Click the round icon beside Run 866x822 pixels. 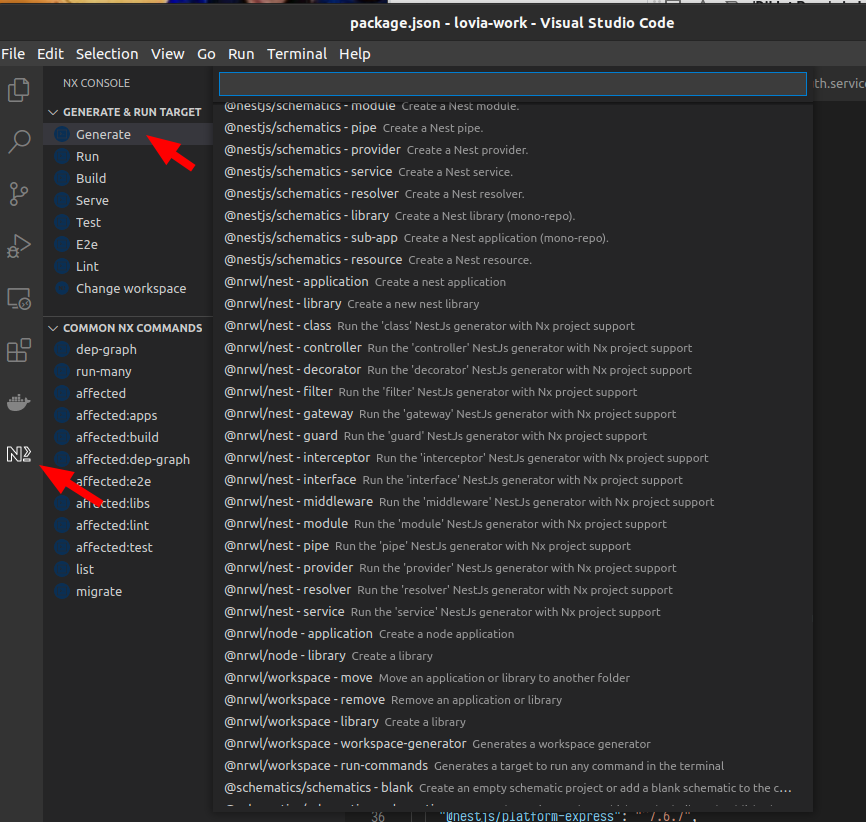tap(62, 156)
